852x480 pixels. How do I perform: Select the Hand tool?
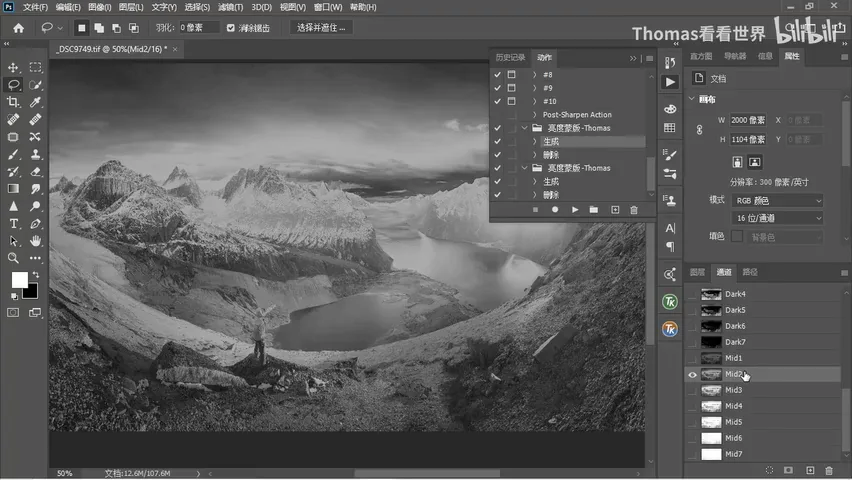pos(35,241)
